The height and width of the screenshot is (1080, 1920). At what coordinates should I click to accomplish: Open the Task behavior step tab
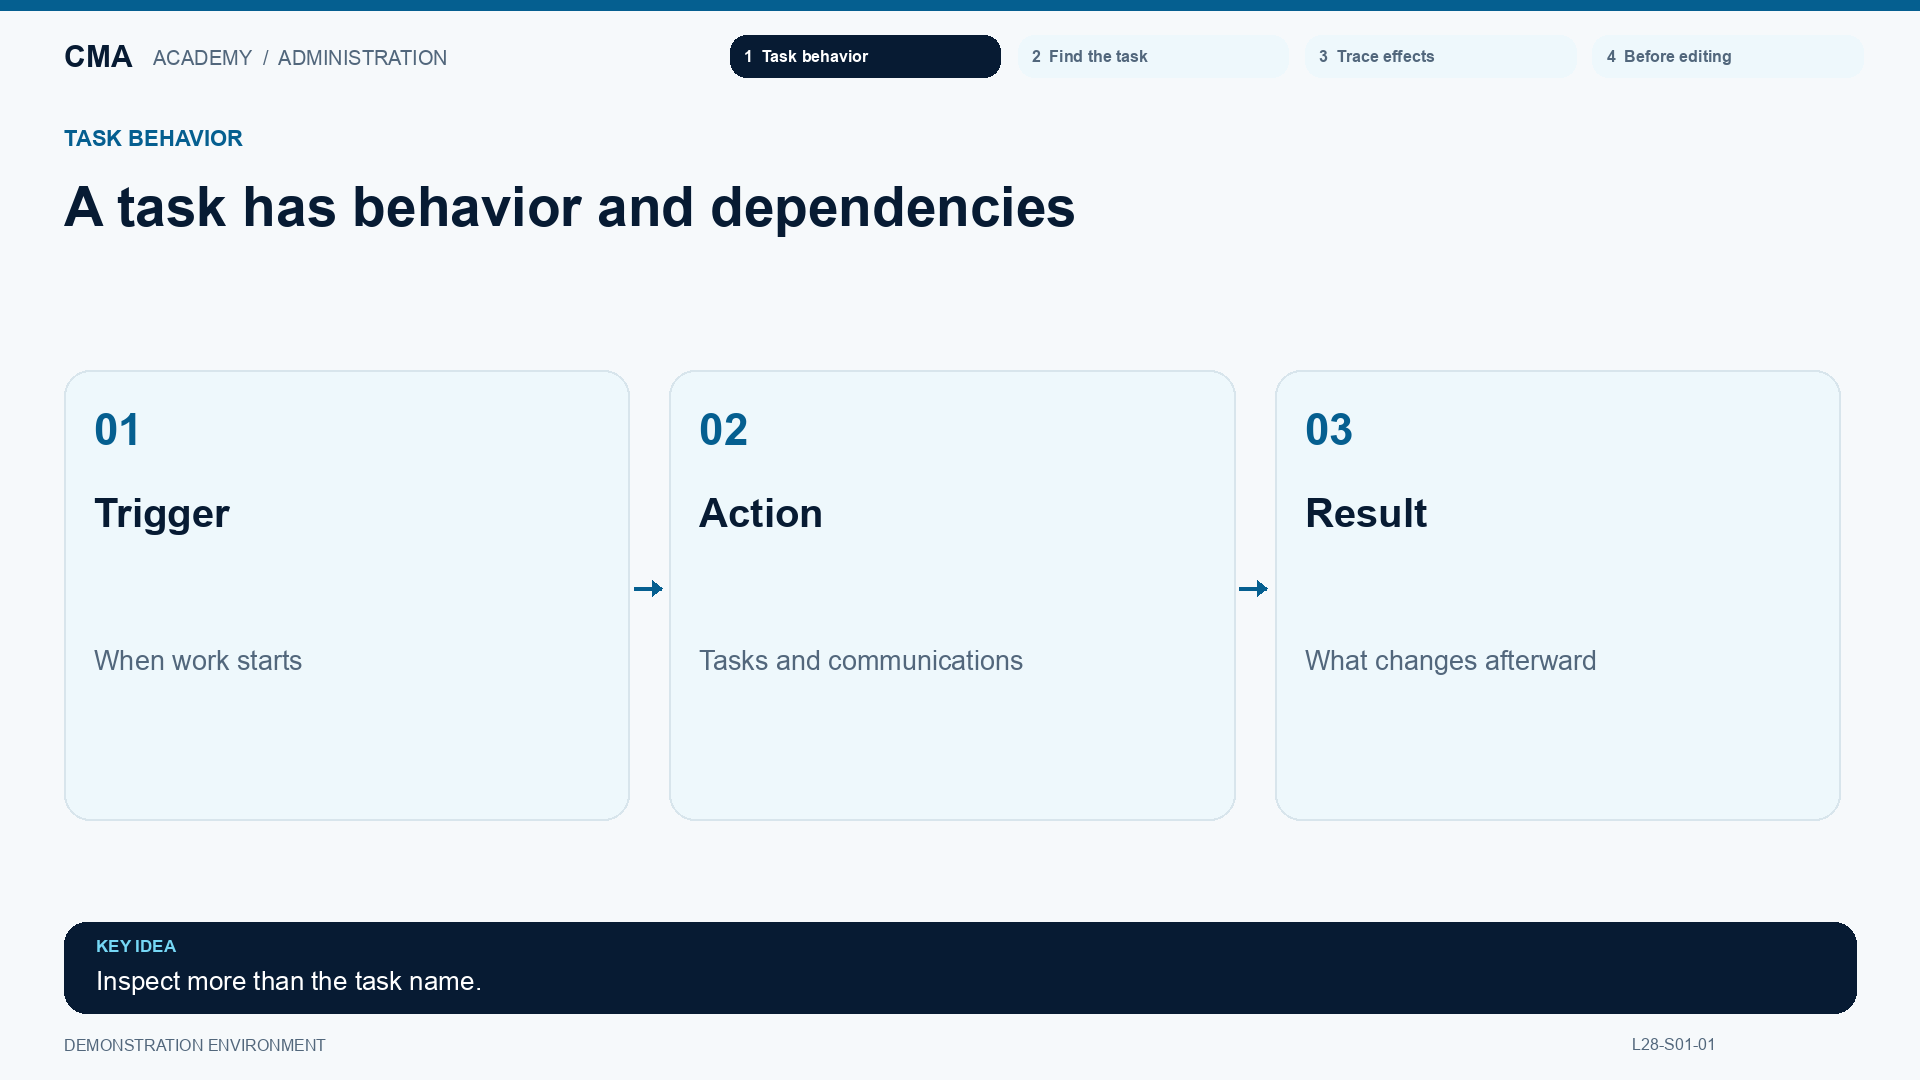865,56
